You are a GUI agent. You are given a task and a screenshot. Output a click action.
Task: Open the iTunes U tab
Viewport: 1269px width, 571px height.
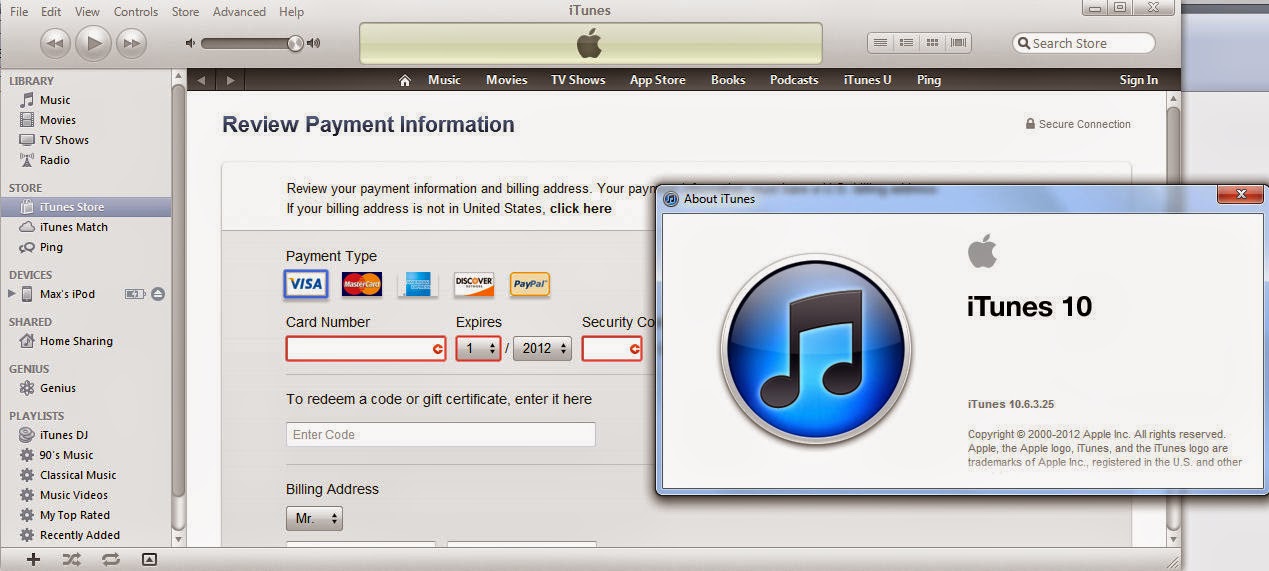[867, 80]
